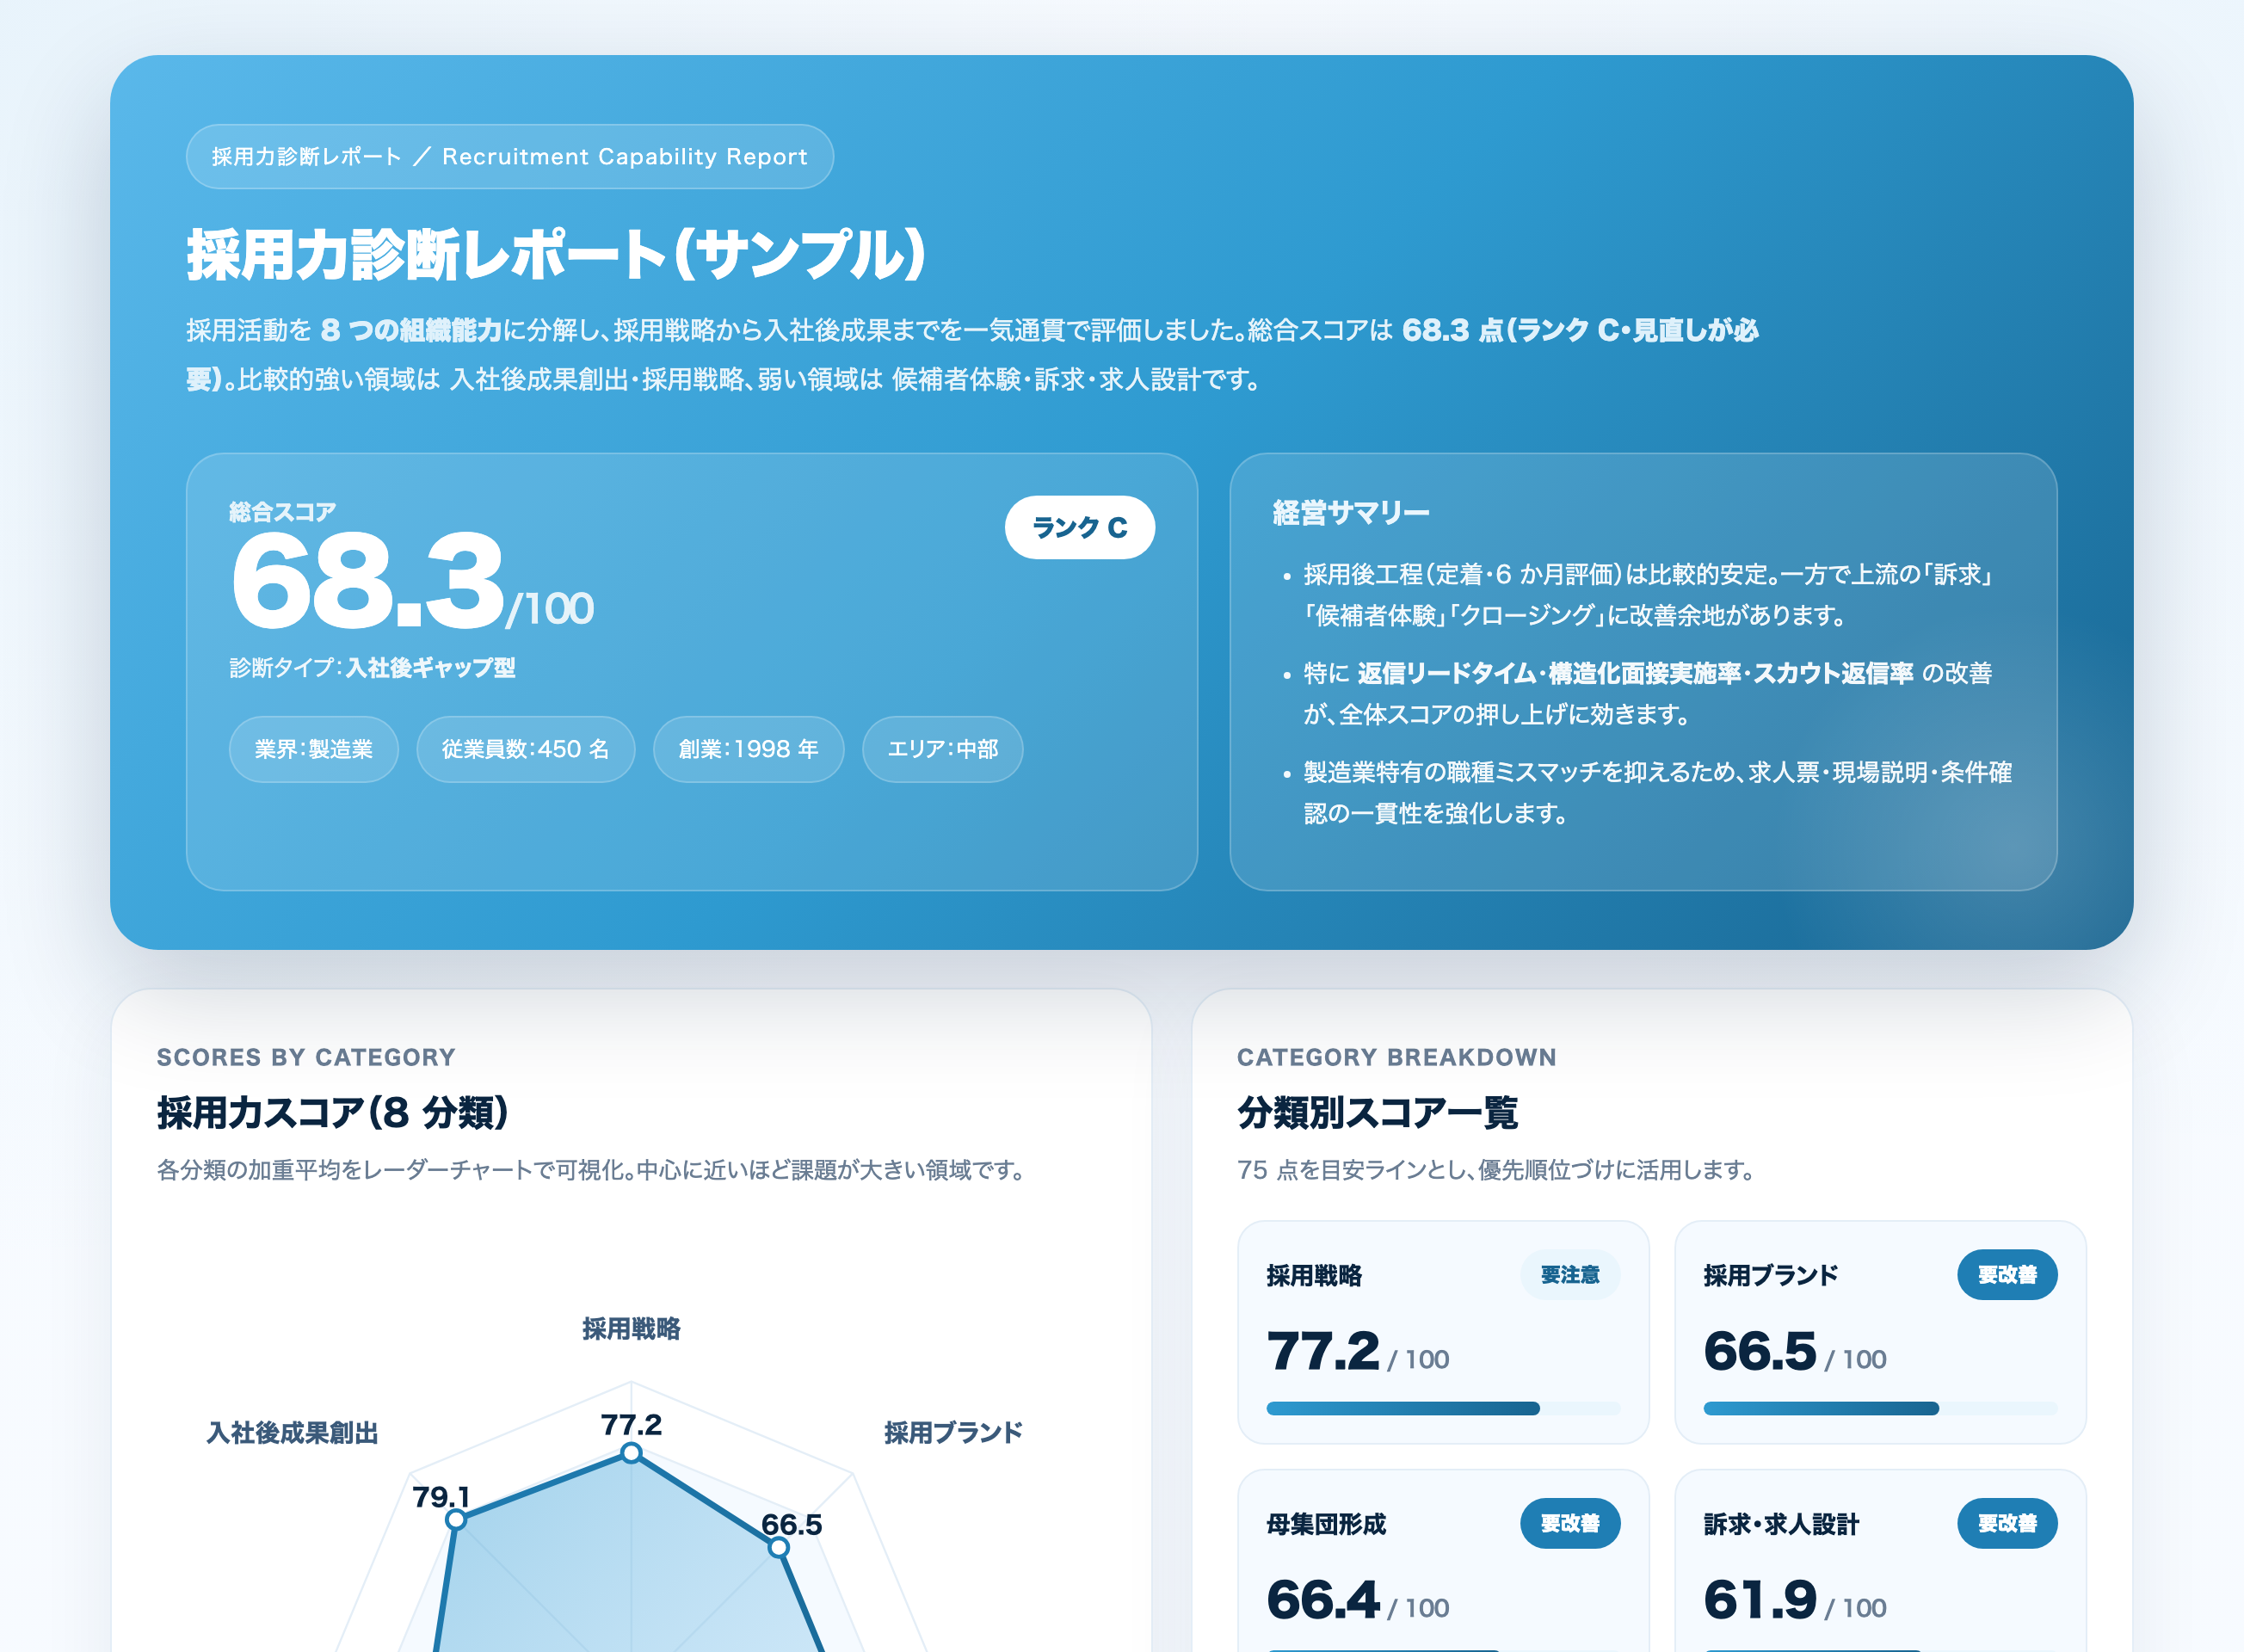
Task: Click the 要注意 badge on 採用戦略 card
Action: (x=1570, y=1274)
